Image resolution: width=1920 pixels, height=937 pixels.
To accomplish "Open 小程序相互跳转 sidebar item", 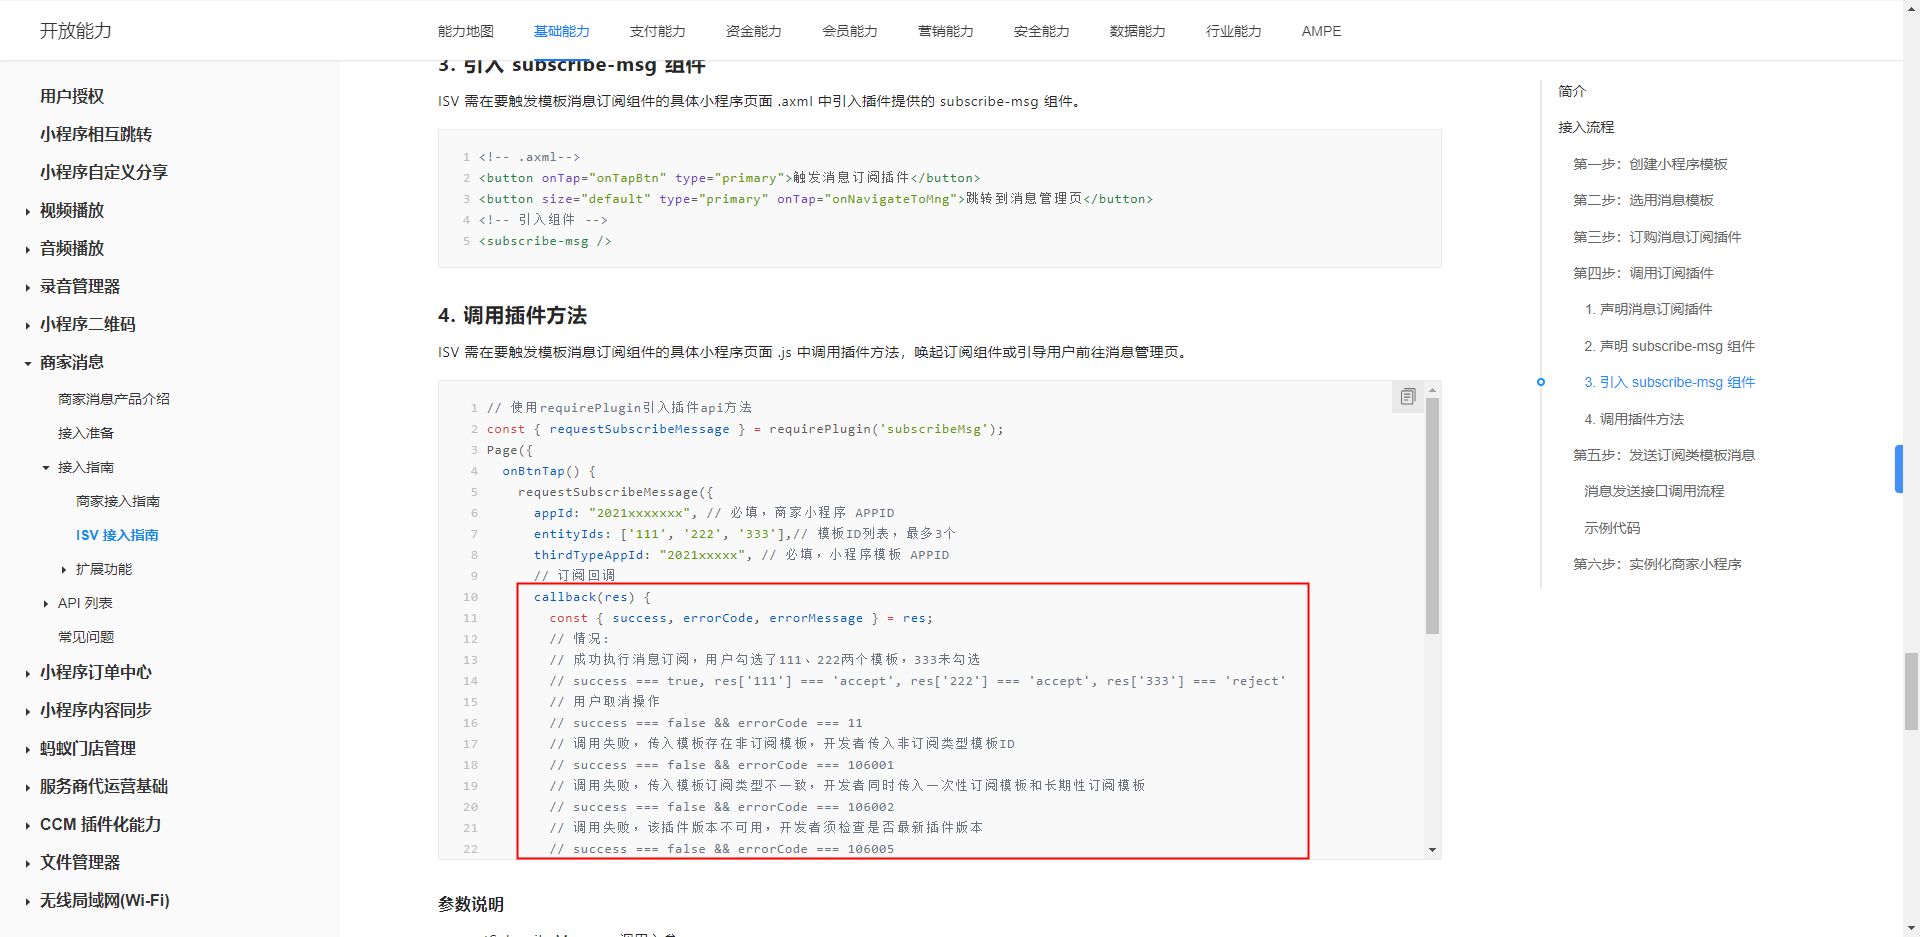I will pos(96,134).
